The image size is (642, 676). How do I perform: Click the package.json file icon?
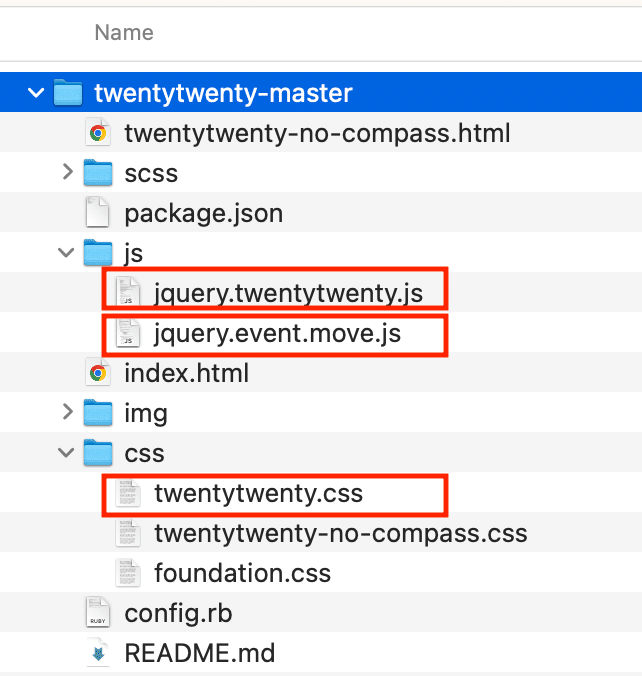(97, 212)
